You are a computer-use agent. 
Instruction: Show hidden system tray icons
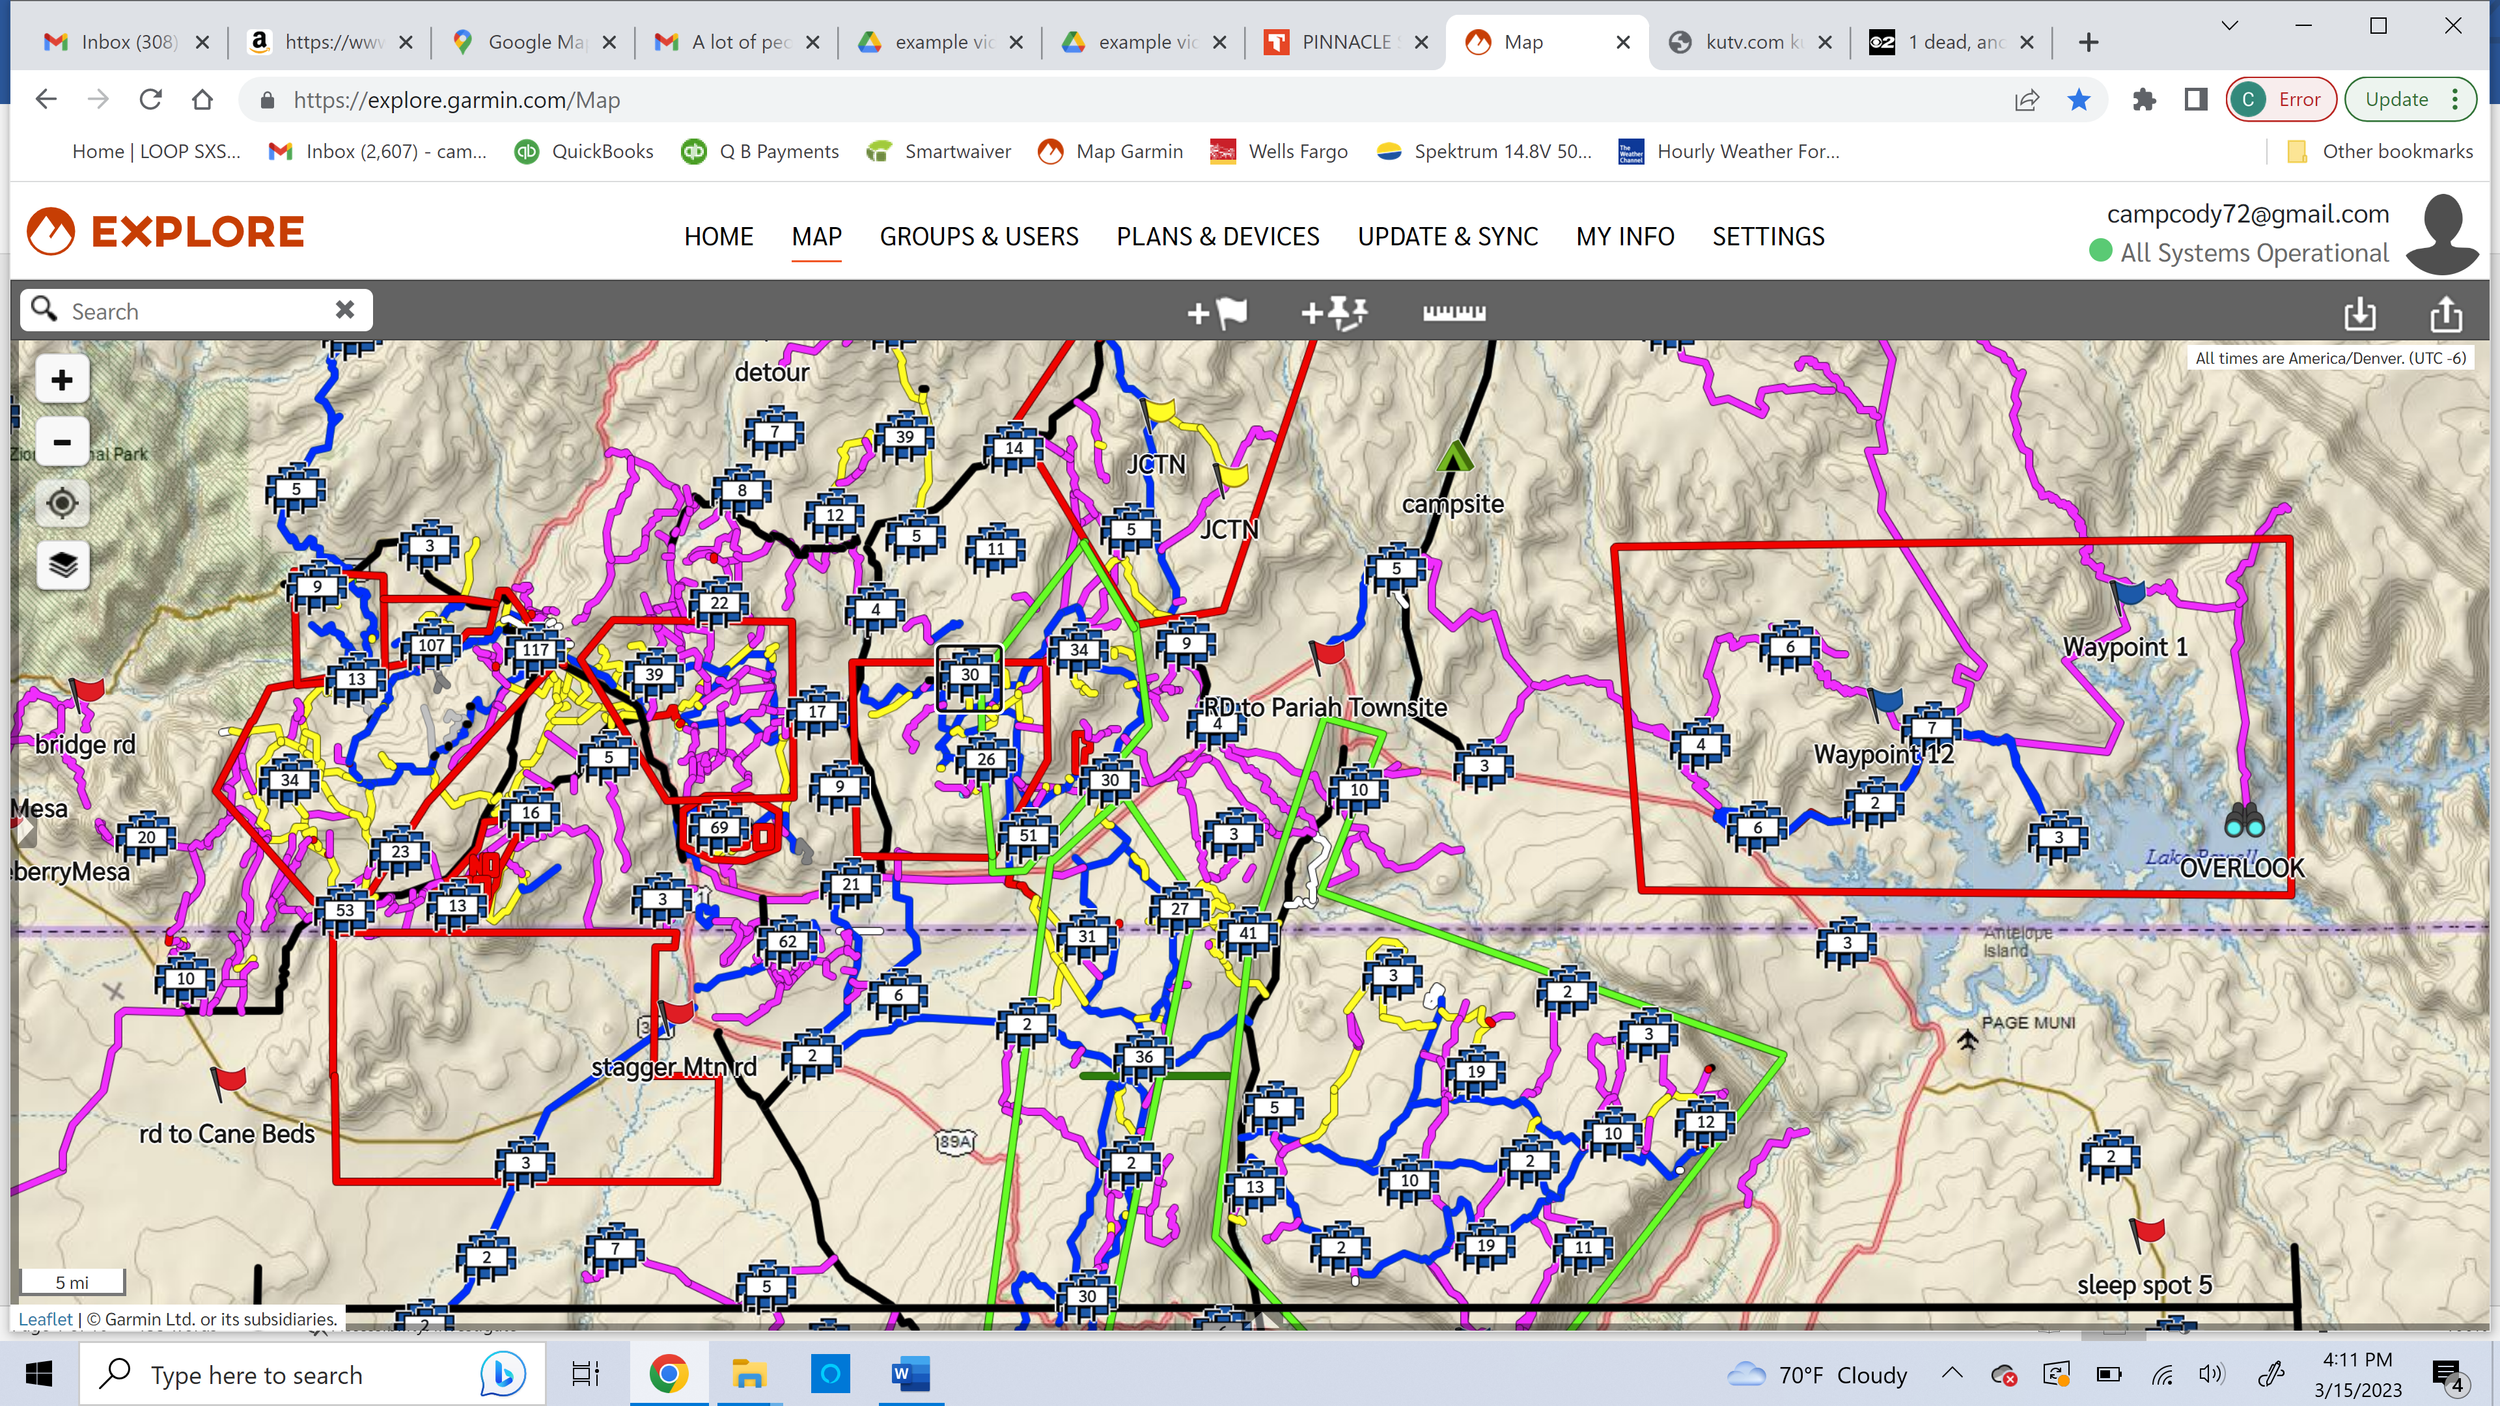(1951, 1374)
